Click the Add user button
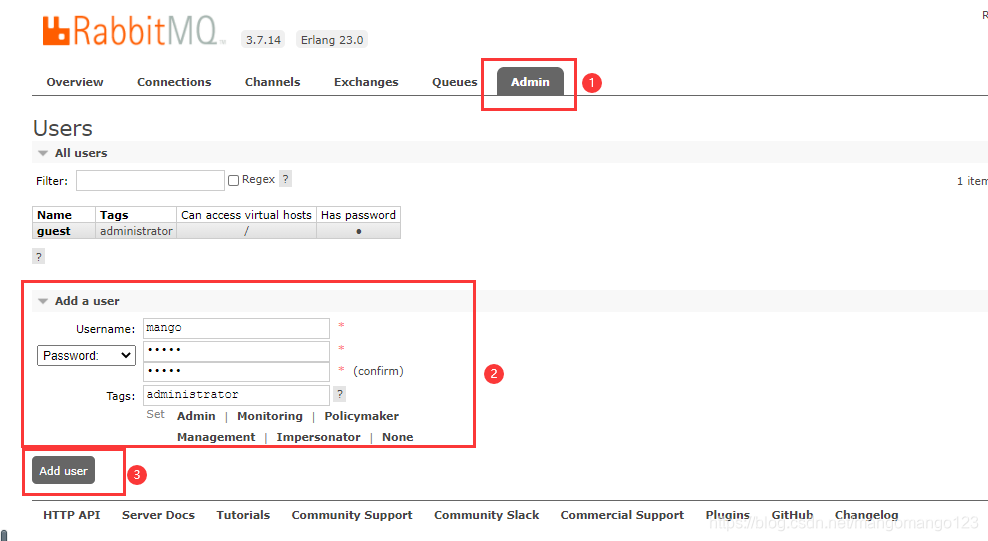Image resolution: width=988 pixels, height=541 pixels. 63,470
